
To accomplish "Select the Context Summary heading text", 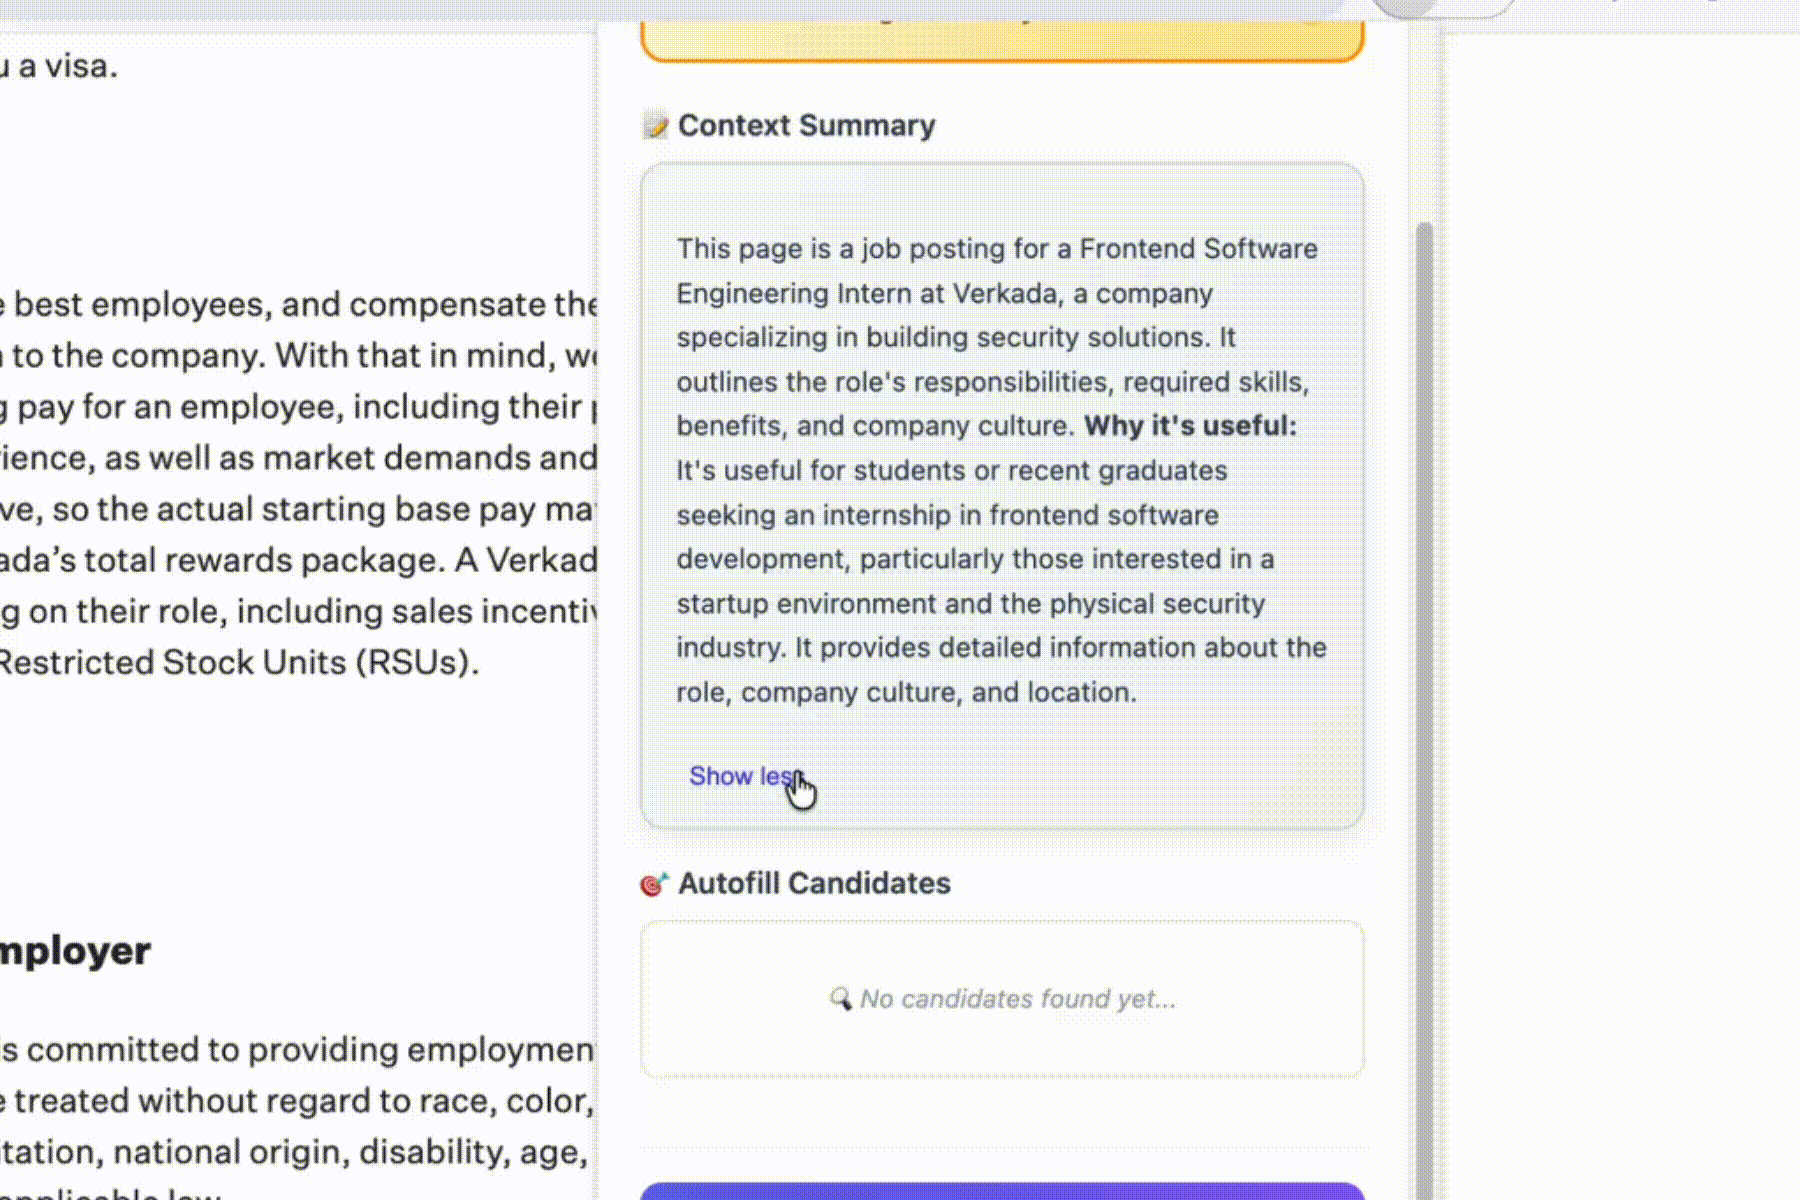I will pos(806,126).
